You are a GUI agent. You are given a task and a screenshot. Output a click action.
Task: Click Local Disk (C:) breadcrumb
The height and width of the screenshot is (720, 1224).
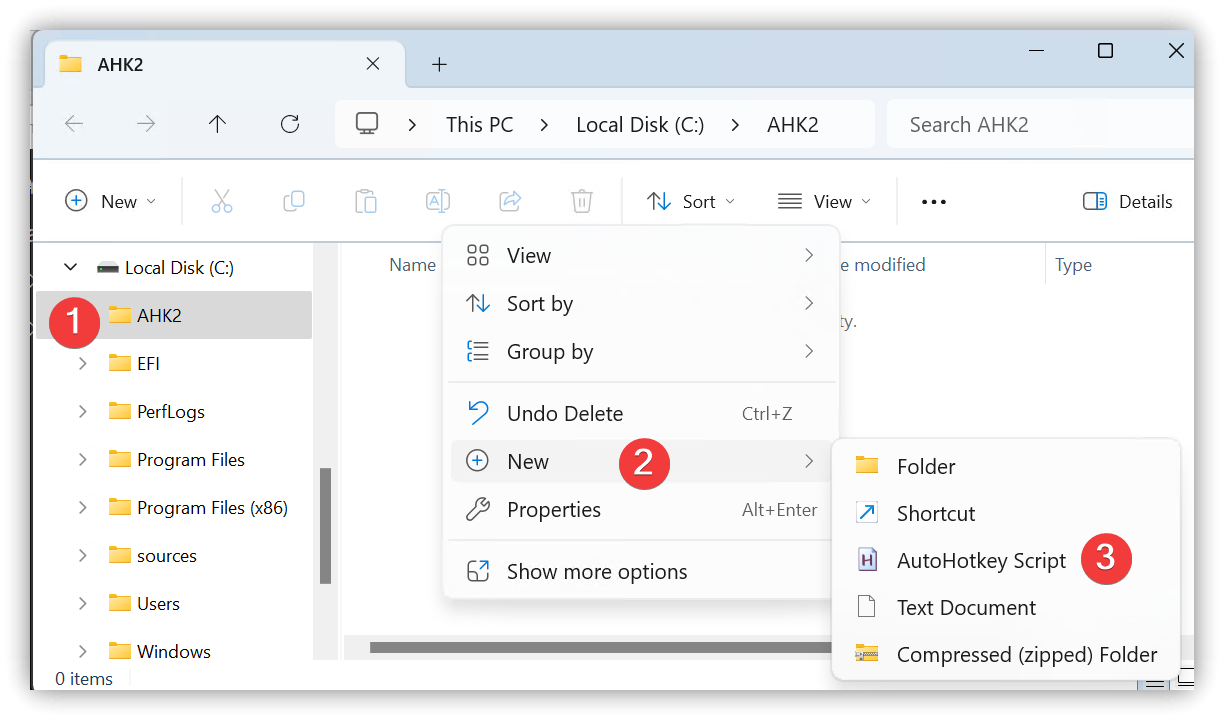[640, 125]
